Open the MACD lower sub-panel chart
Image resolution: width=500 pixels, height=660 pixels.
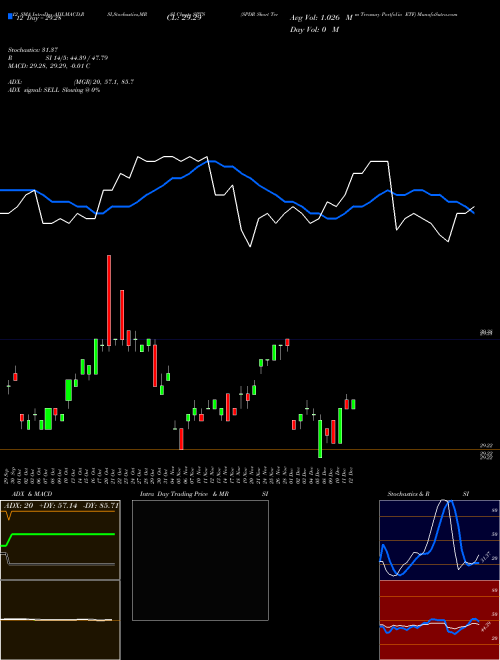coord(60,620)
